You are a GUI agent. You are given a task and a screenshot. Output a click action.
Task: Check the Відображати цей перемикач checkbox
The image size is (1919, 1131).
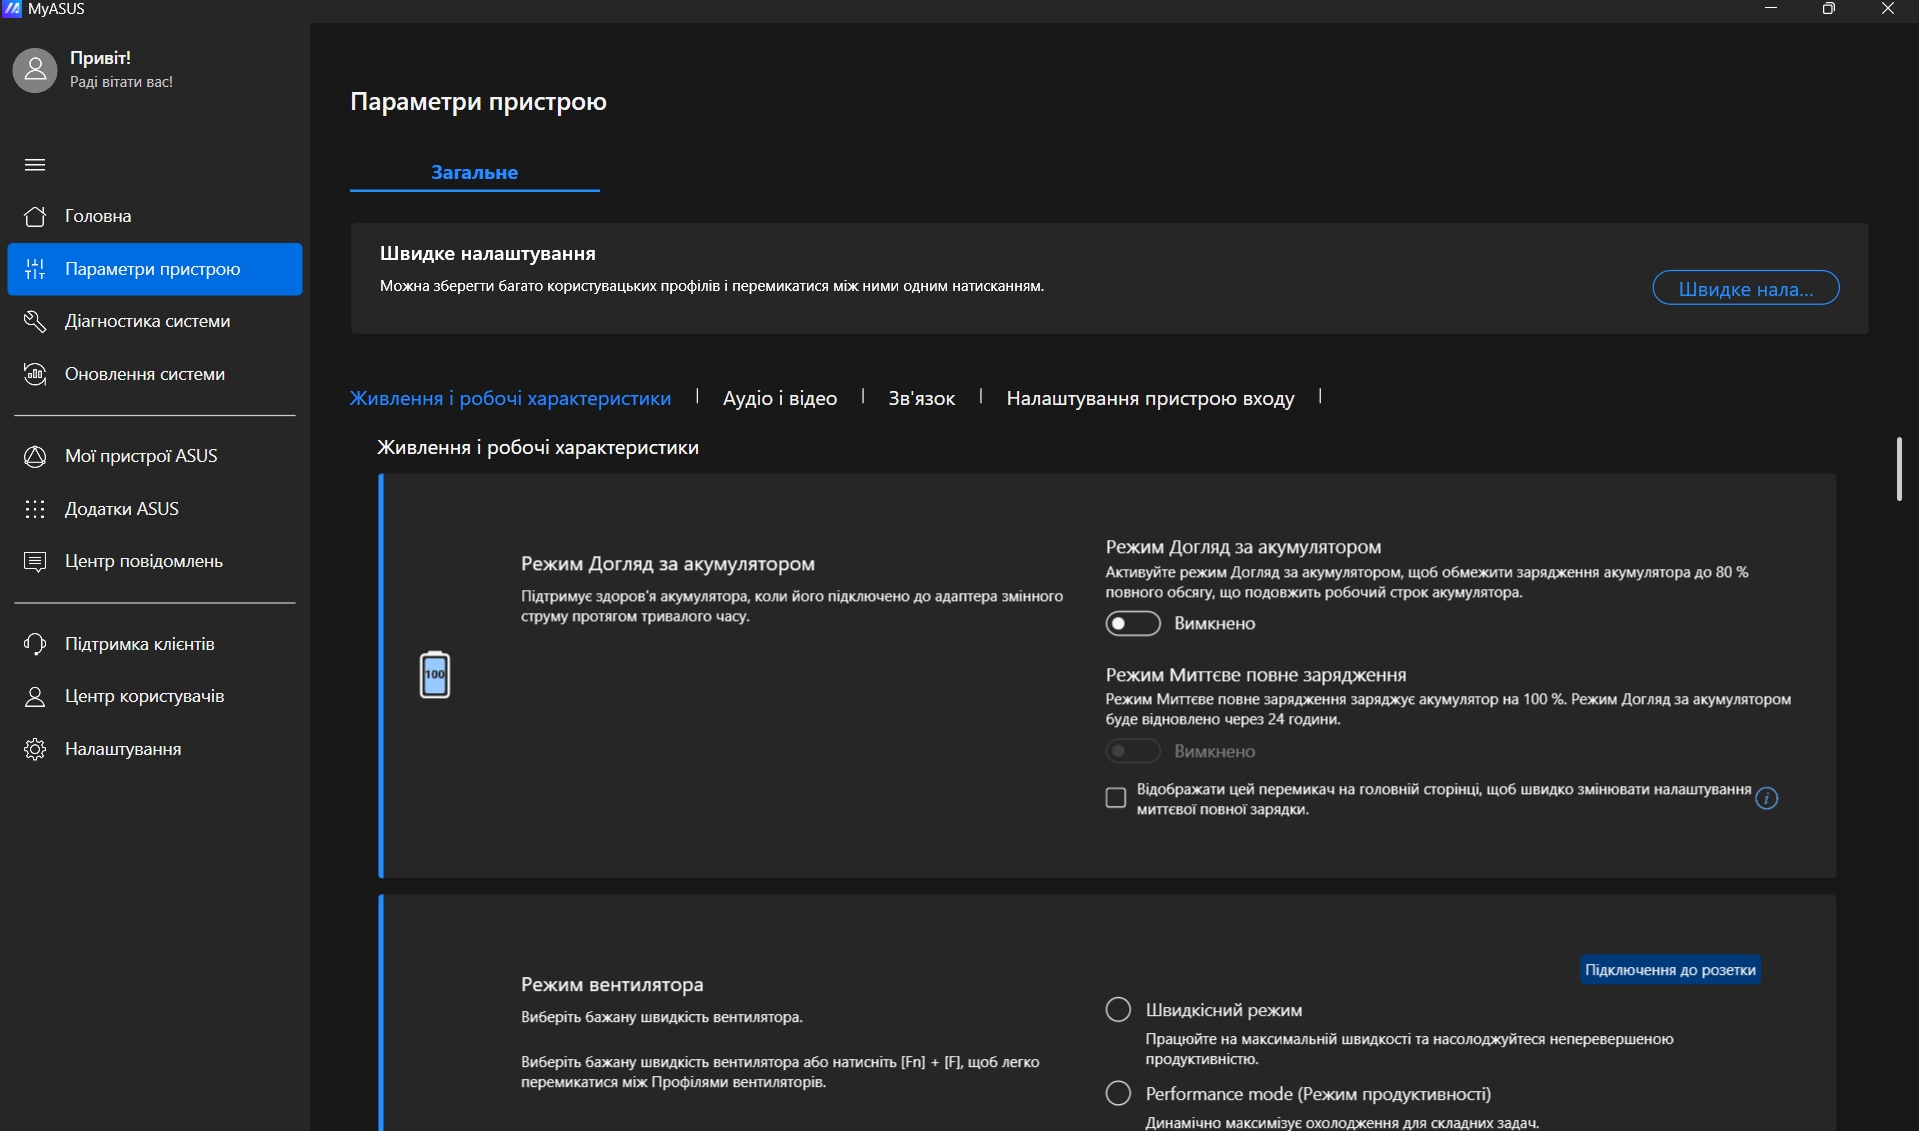point(1115,798)
